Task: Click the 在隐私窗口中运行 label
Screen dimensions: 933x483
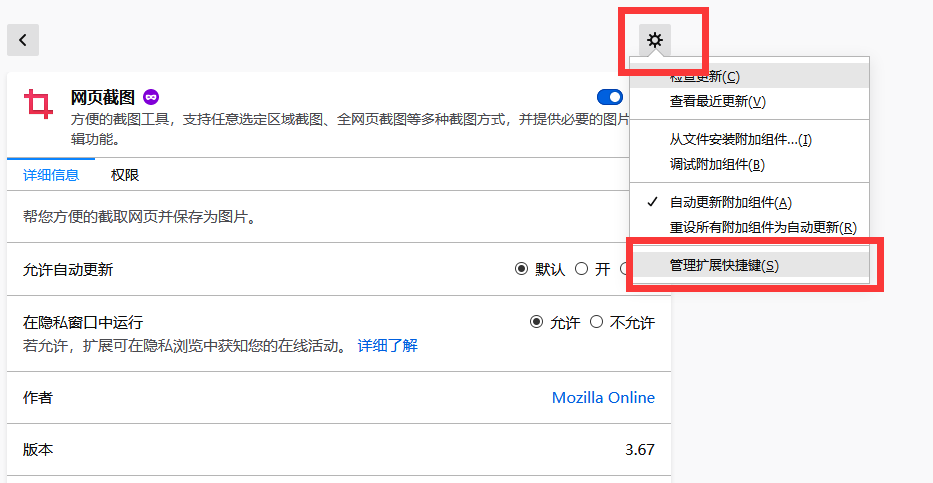Action: click(83, 322)
